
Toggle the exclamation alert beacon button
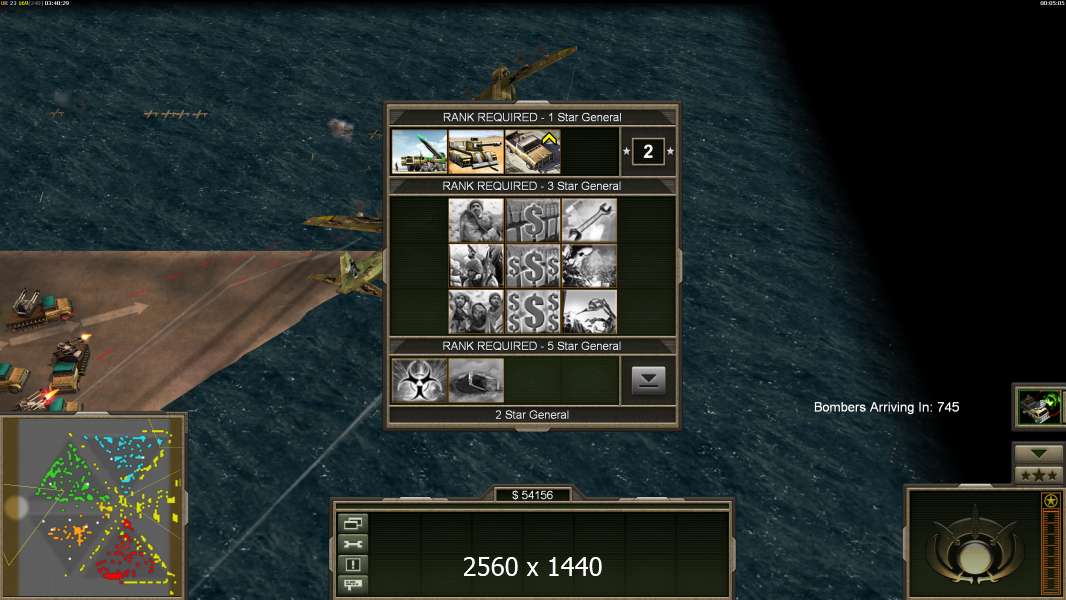click(x=353, y=564)
